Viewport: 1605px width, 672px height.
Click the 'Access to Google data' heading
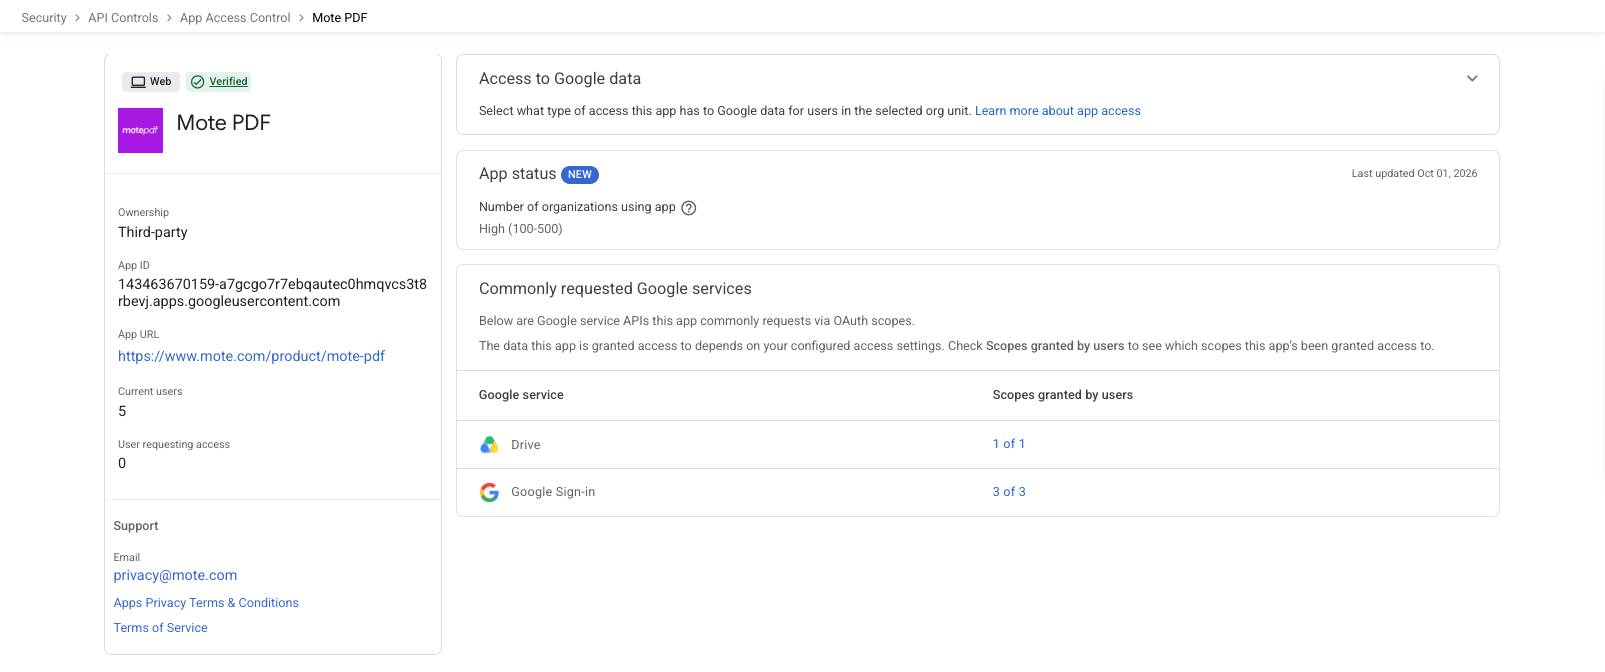560,79
